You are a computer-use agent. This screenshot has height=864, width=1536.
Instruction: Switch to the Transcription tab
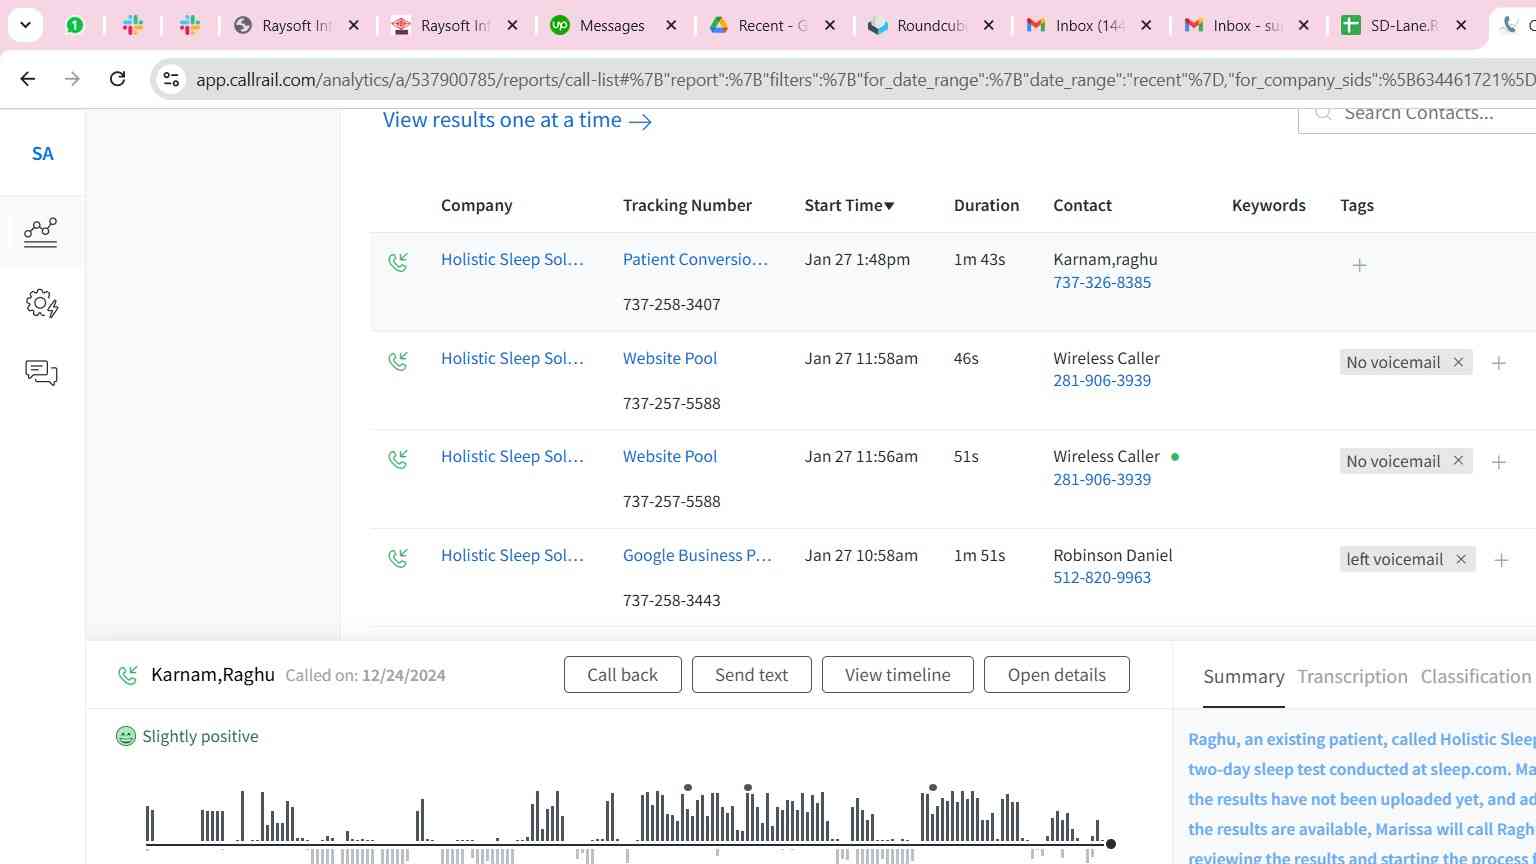point(1352,677)
